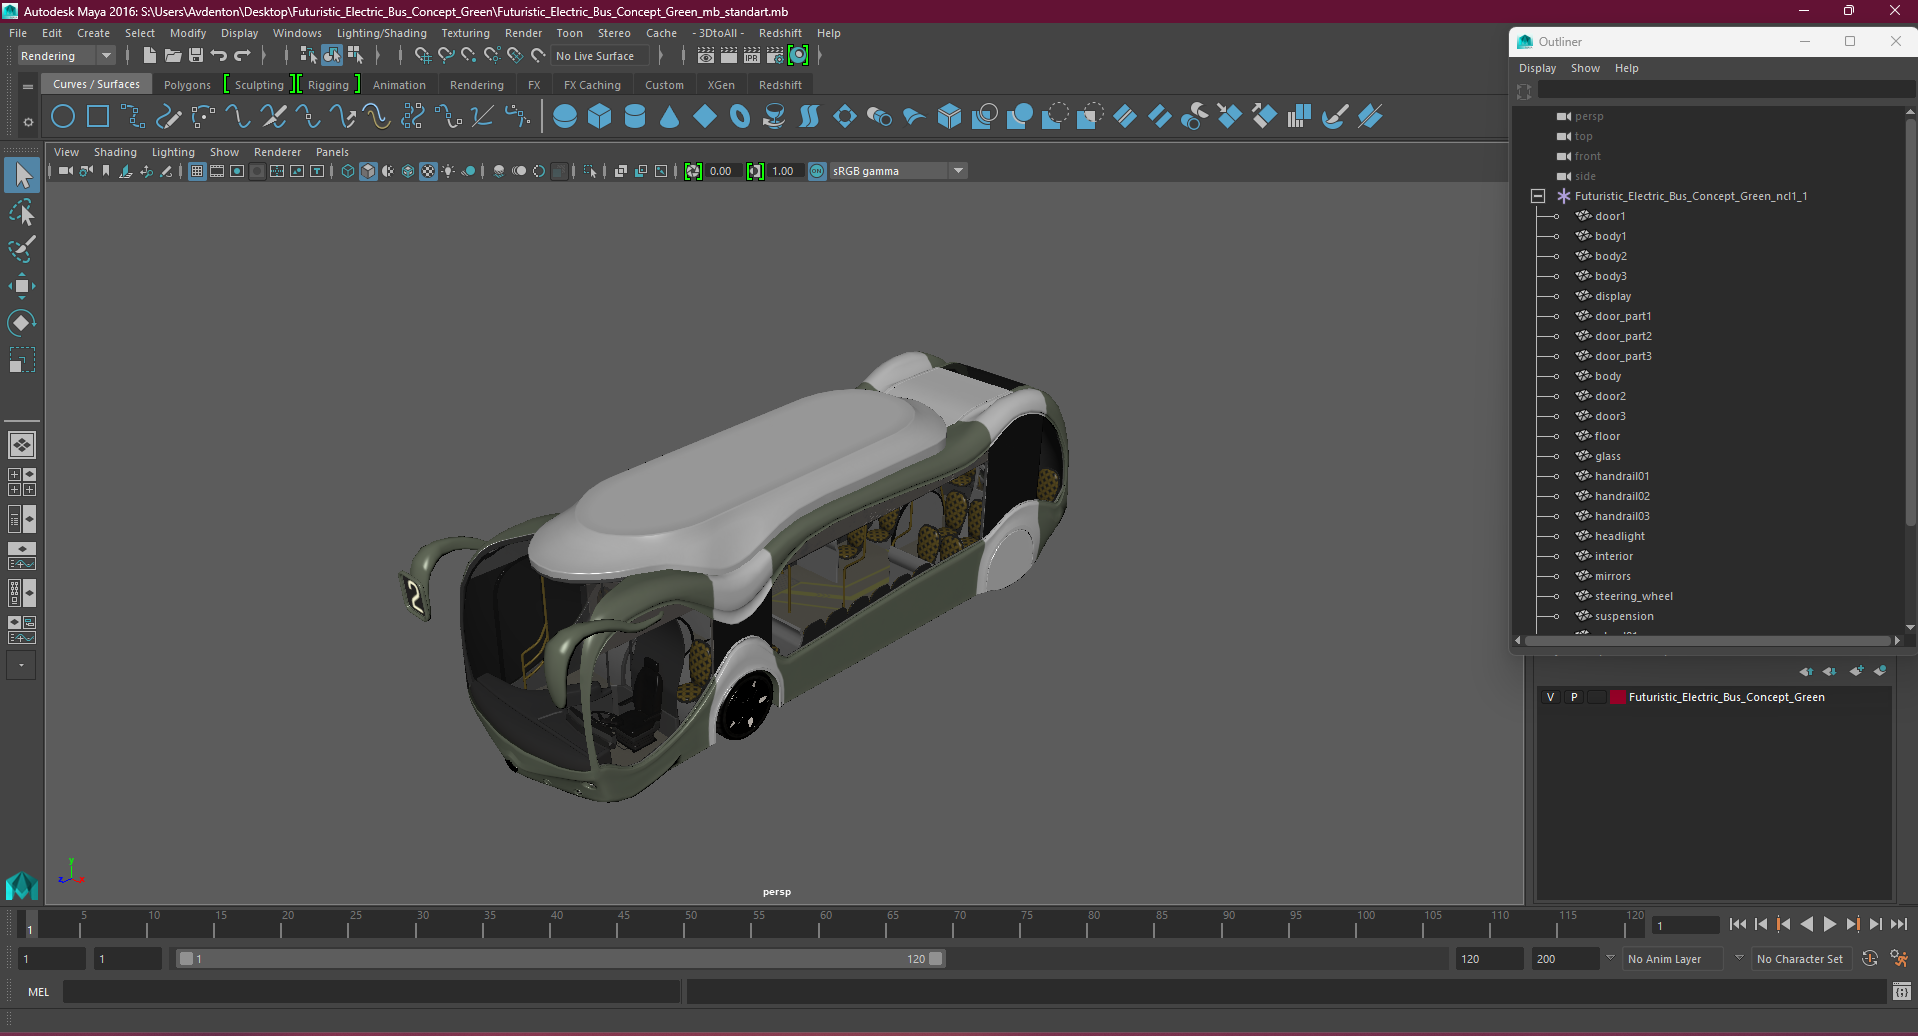
Task: Activate the Rotate tool in toolbox
Action: pos(22,323)
